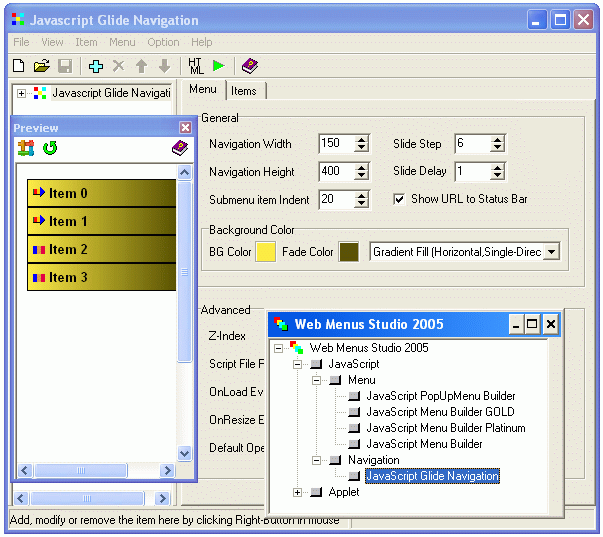Click Item 3 in the preview
This screenshot has width=603, height=537.
(x=102, y=277)
